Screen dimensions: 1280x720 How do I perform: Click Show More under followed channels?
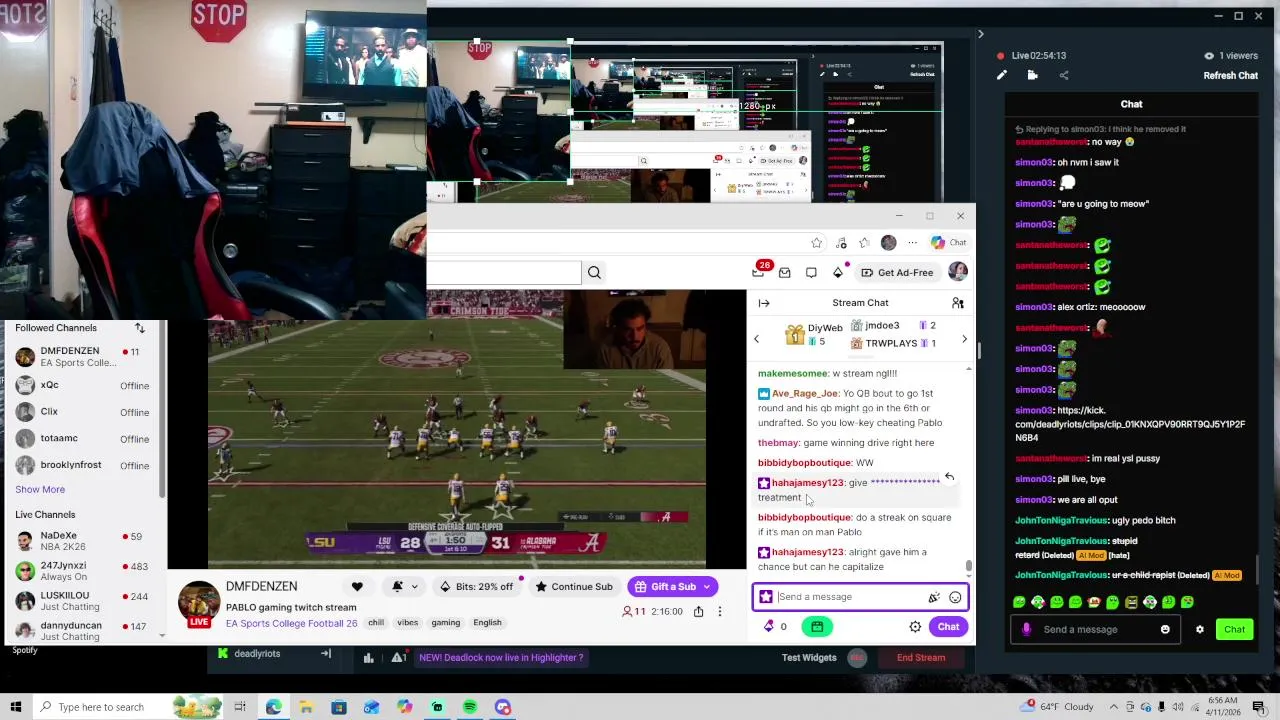[x=40, y=489]
